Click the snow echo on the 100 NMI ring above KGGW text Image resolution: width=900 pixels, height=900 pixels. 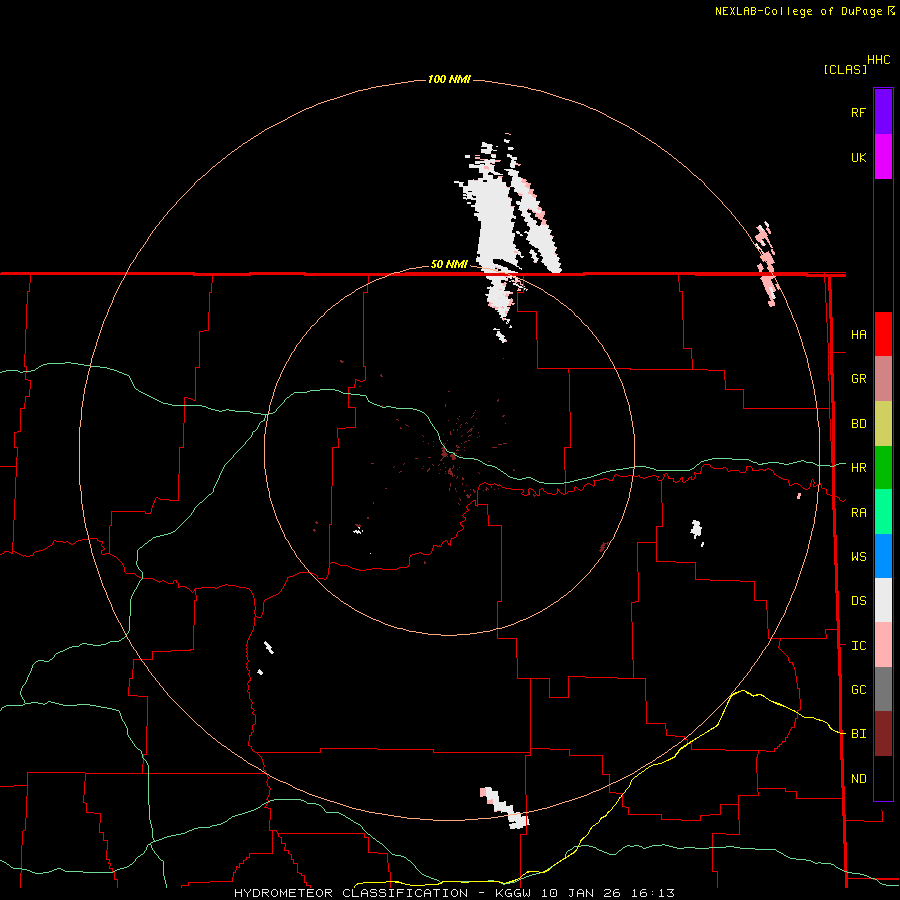505,808
